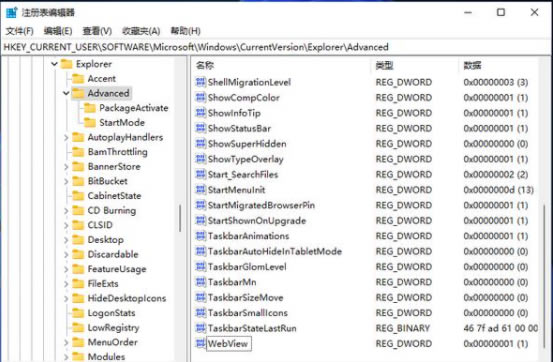Collapse the Advanced tree node
The width and height of the screenshot is (553, 362).
point(66,93)
